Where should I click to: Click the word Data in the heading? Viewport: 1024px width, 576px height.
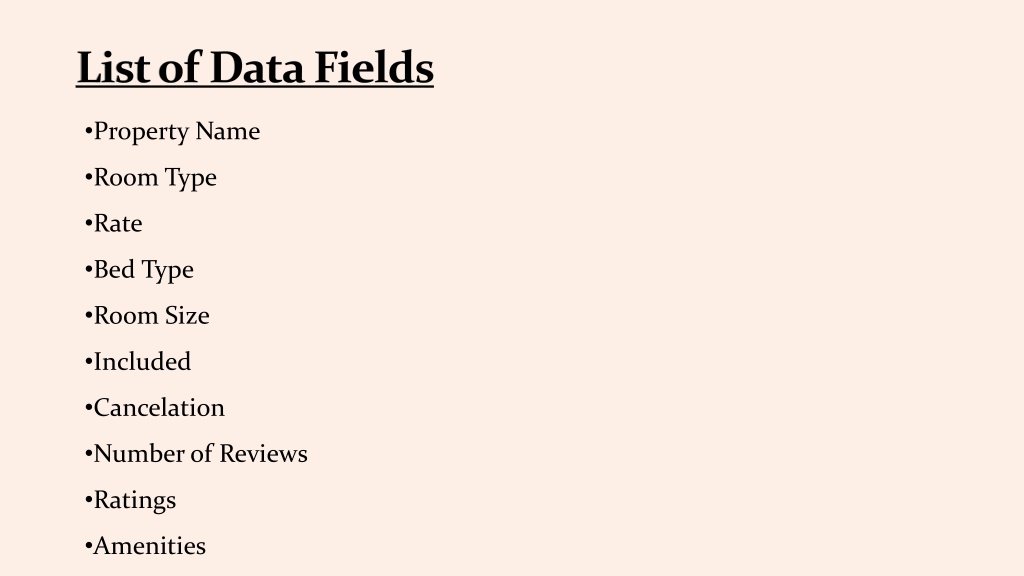(x=257, y=67)
